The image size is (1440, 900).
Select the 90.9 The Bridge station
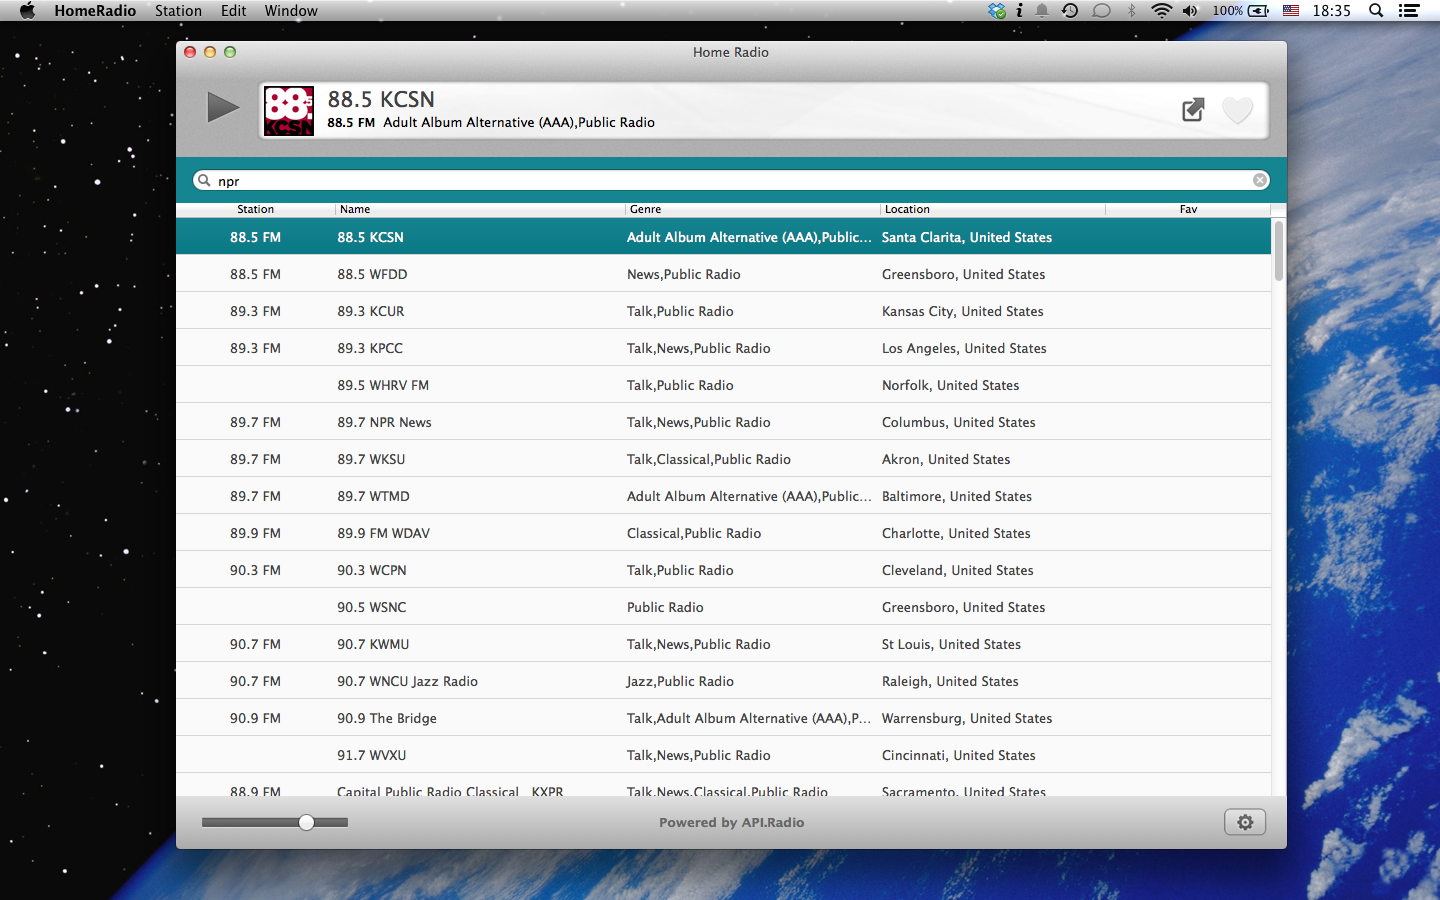coord(723,718)
